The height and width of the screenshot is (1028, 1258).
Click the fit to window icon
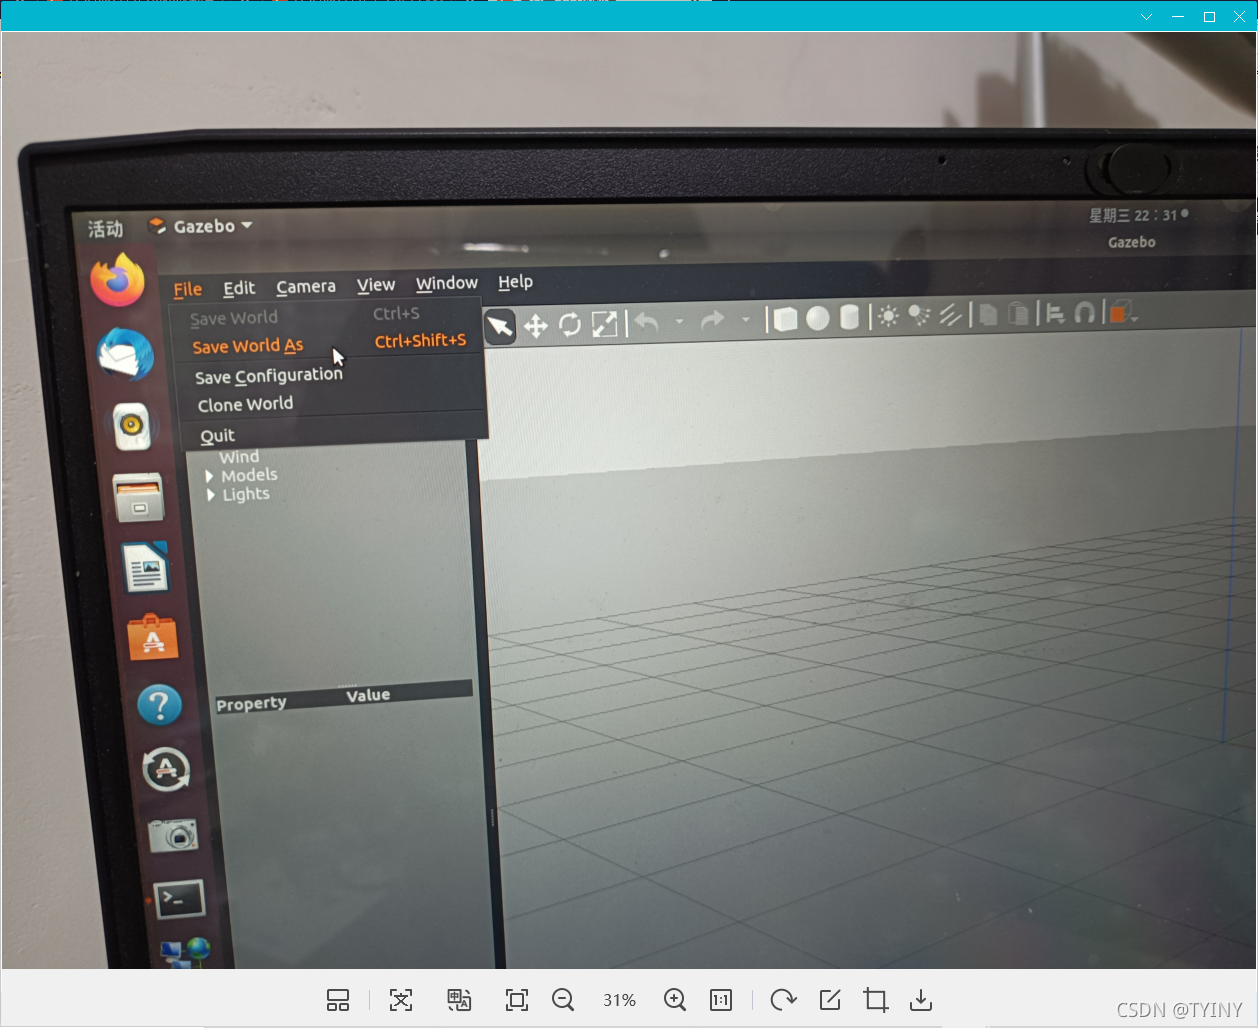pos(517,1000)
